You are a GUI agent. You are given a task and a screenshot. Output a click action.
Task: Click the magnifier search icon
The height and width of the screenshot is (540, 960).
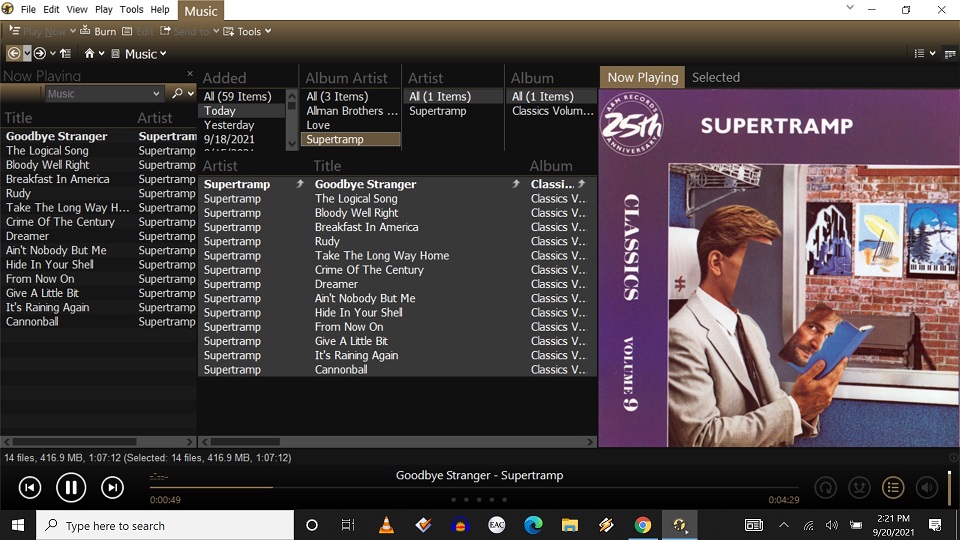177,93
